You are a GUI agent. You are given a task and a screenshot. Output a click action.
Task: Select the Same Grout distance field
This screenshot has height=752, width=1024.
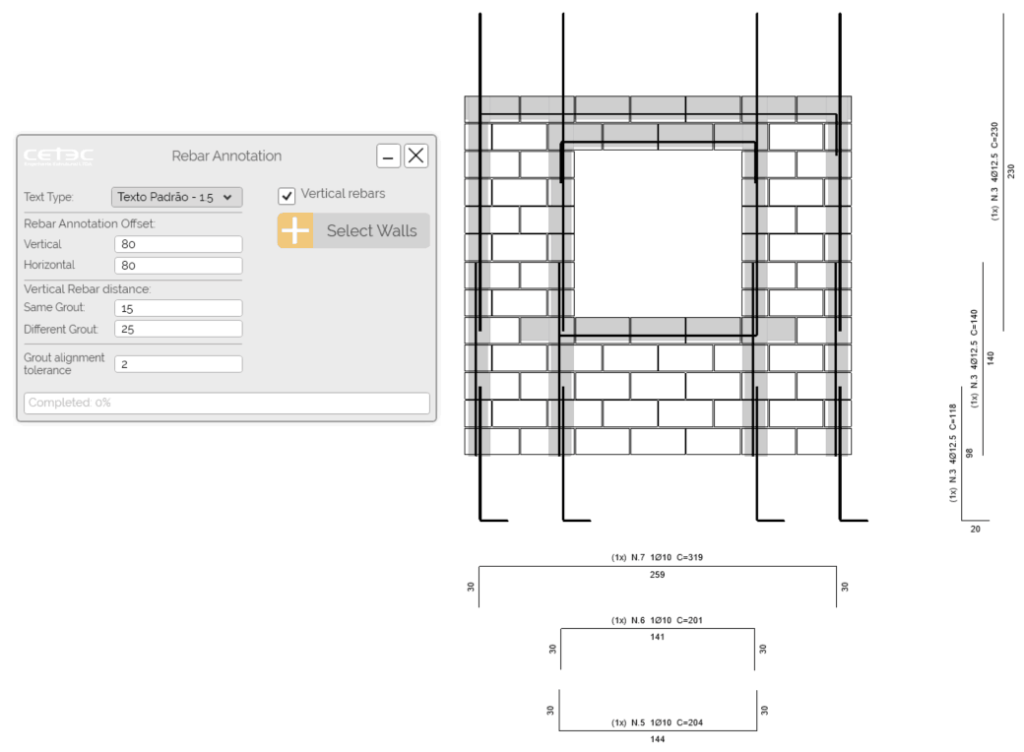point(178,307)
